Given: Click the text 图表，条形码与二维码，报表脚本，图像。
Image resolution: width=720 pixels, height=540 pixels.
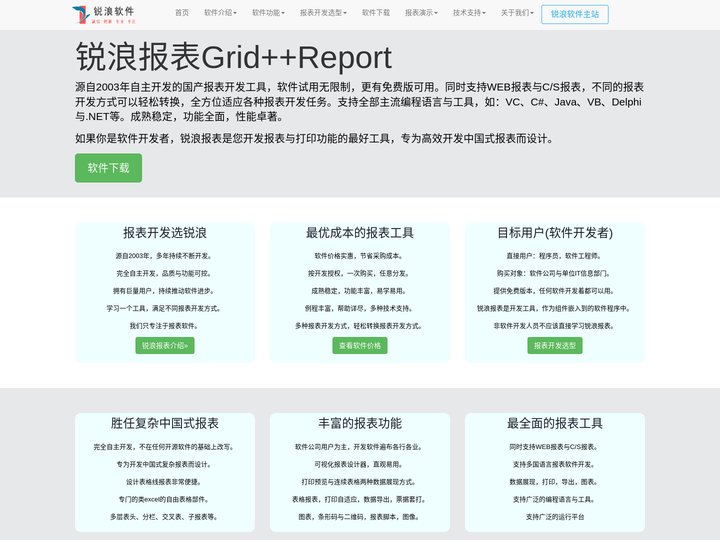Looking at the screenshot, I should click(x=360, y=517).
